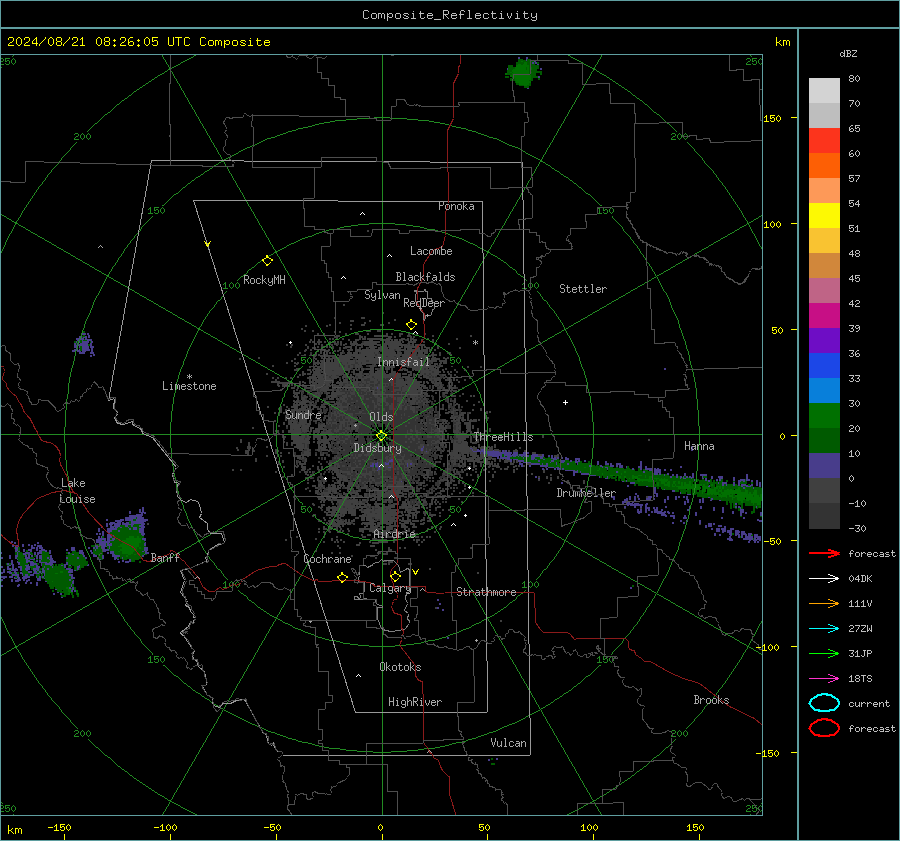900x841 pixels.
Task: Click the Composite_Reflectivity title text
Action: coord(450,15)
